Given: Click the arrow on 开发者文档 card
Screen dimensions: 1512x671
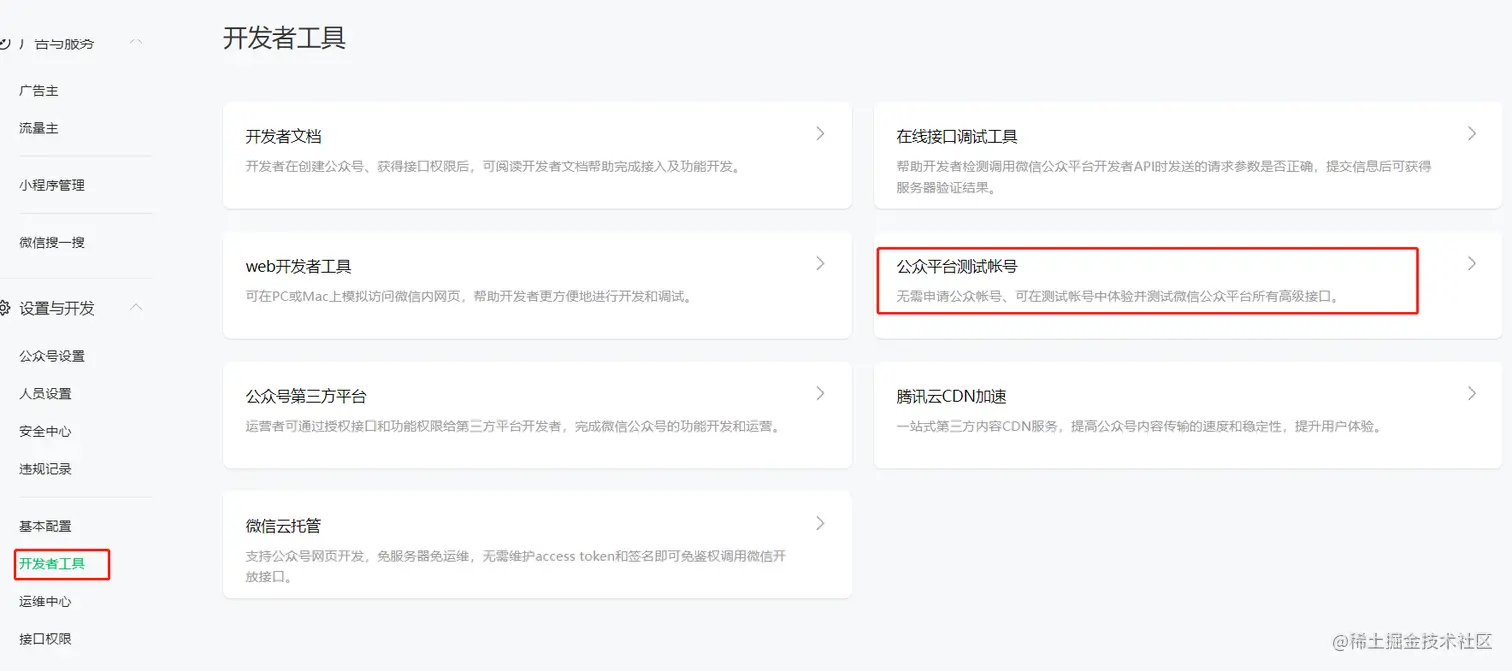Looking at the screenshot, I should (x=820, y=133).
